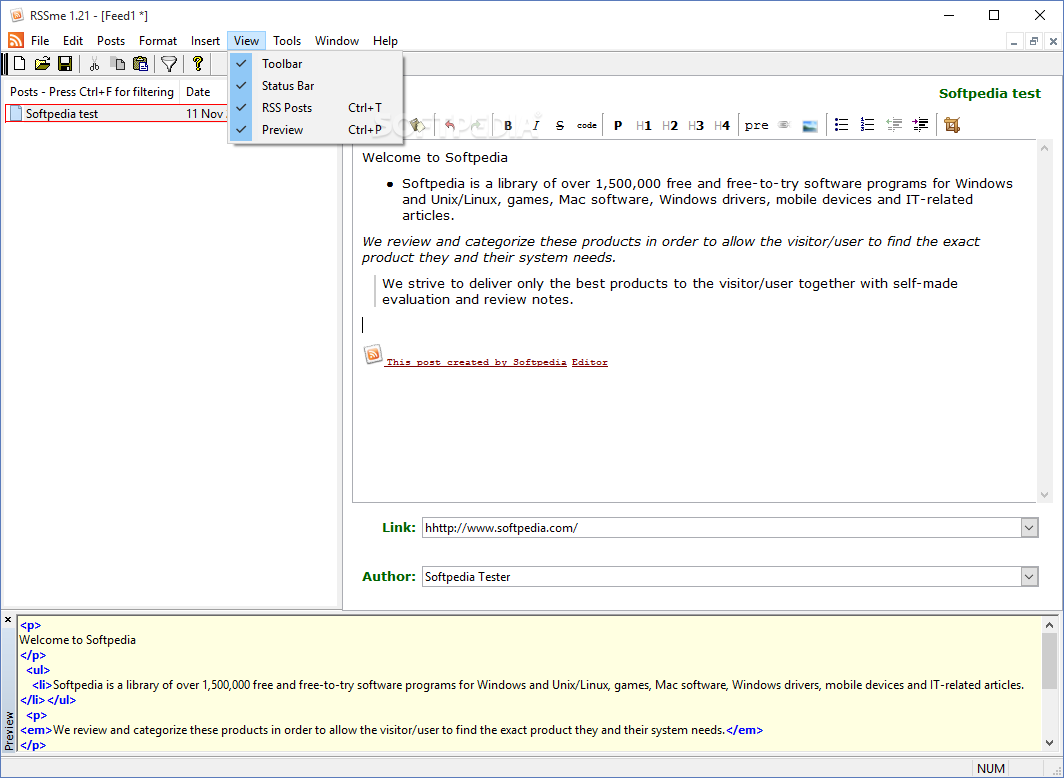Restore the inner Feed1 document window
Image resolution: width=1064 pixels, height=778 pixels.
pos(1033,41)
